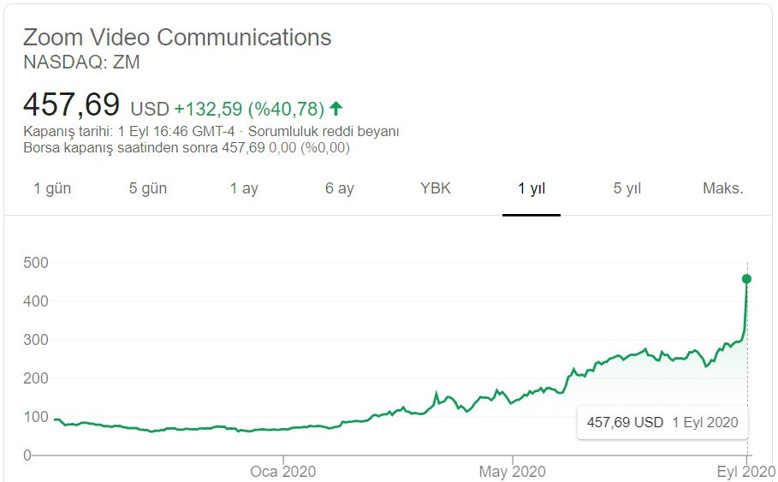This screenshot has height=482, width=778.
Task: Click the active 1 yıl tab
Action: [531, 189]
